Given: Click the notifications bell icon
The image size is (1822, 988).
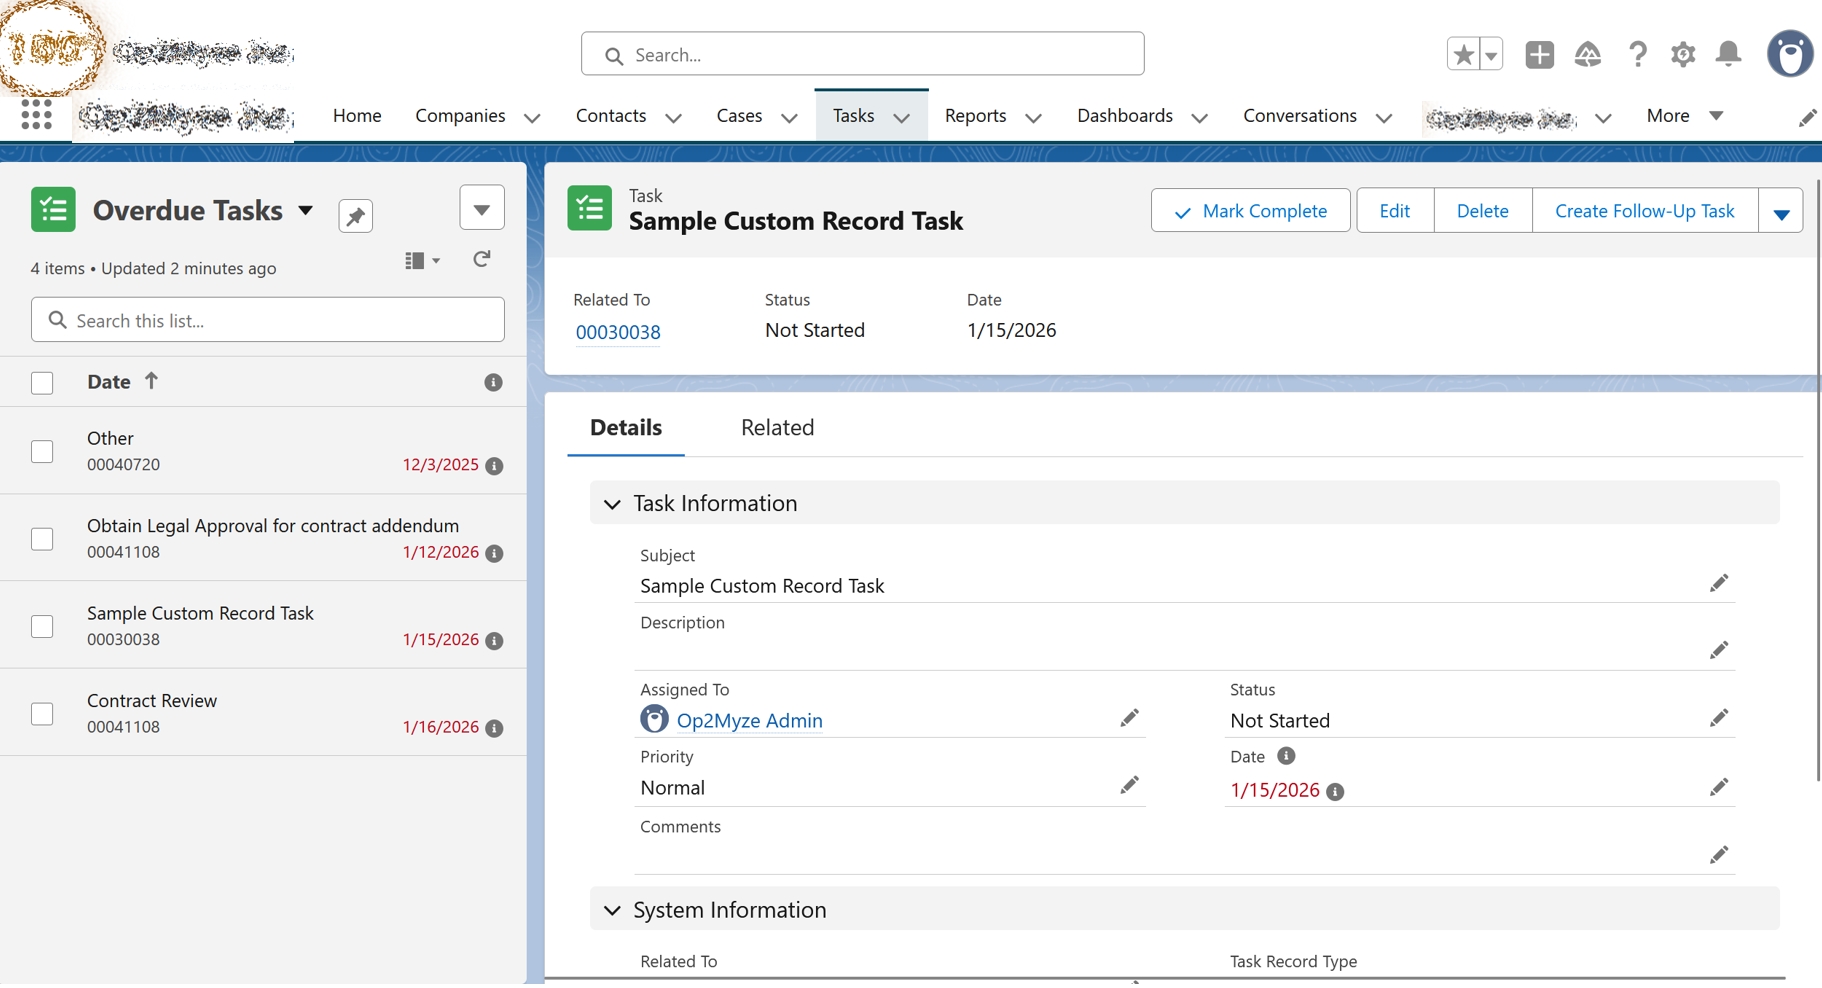Looking at the screenshot, I should [1728, 54].
